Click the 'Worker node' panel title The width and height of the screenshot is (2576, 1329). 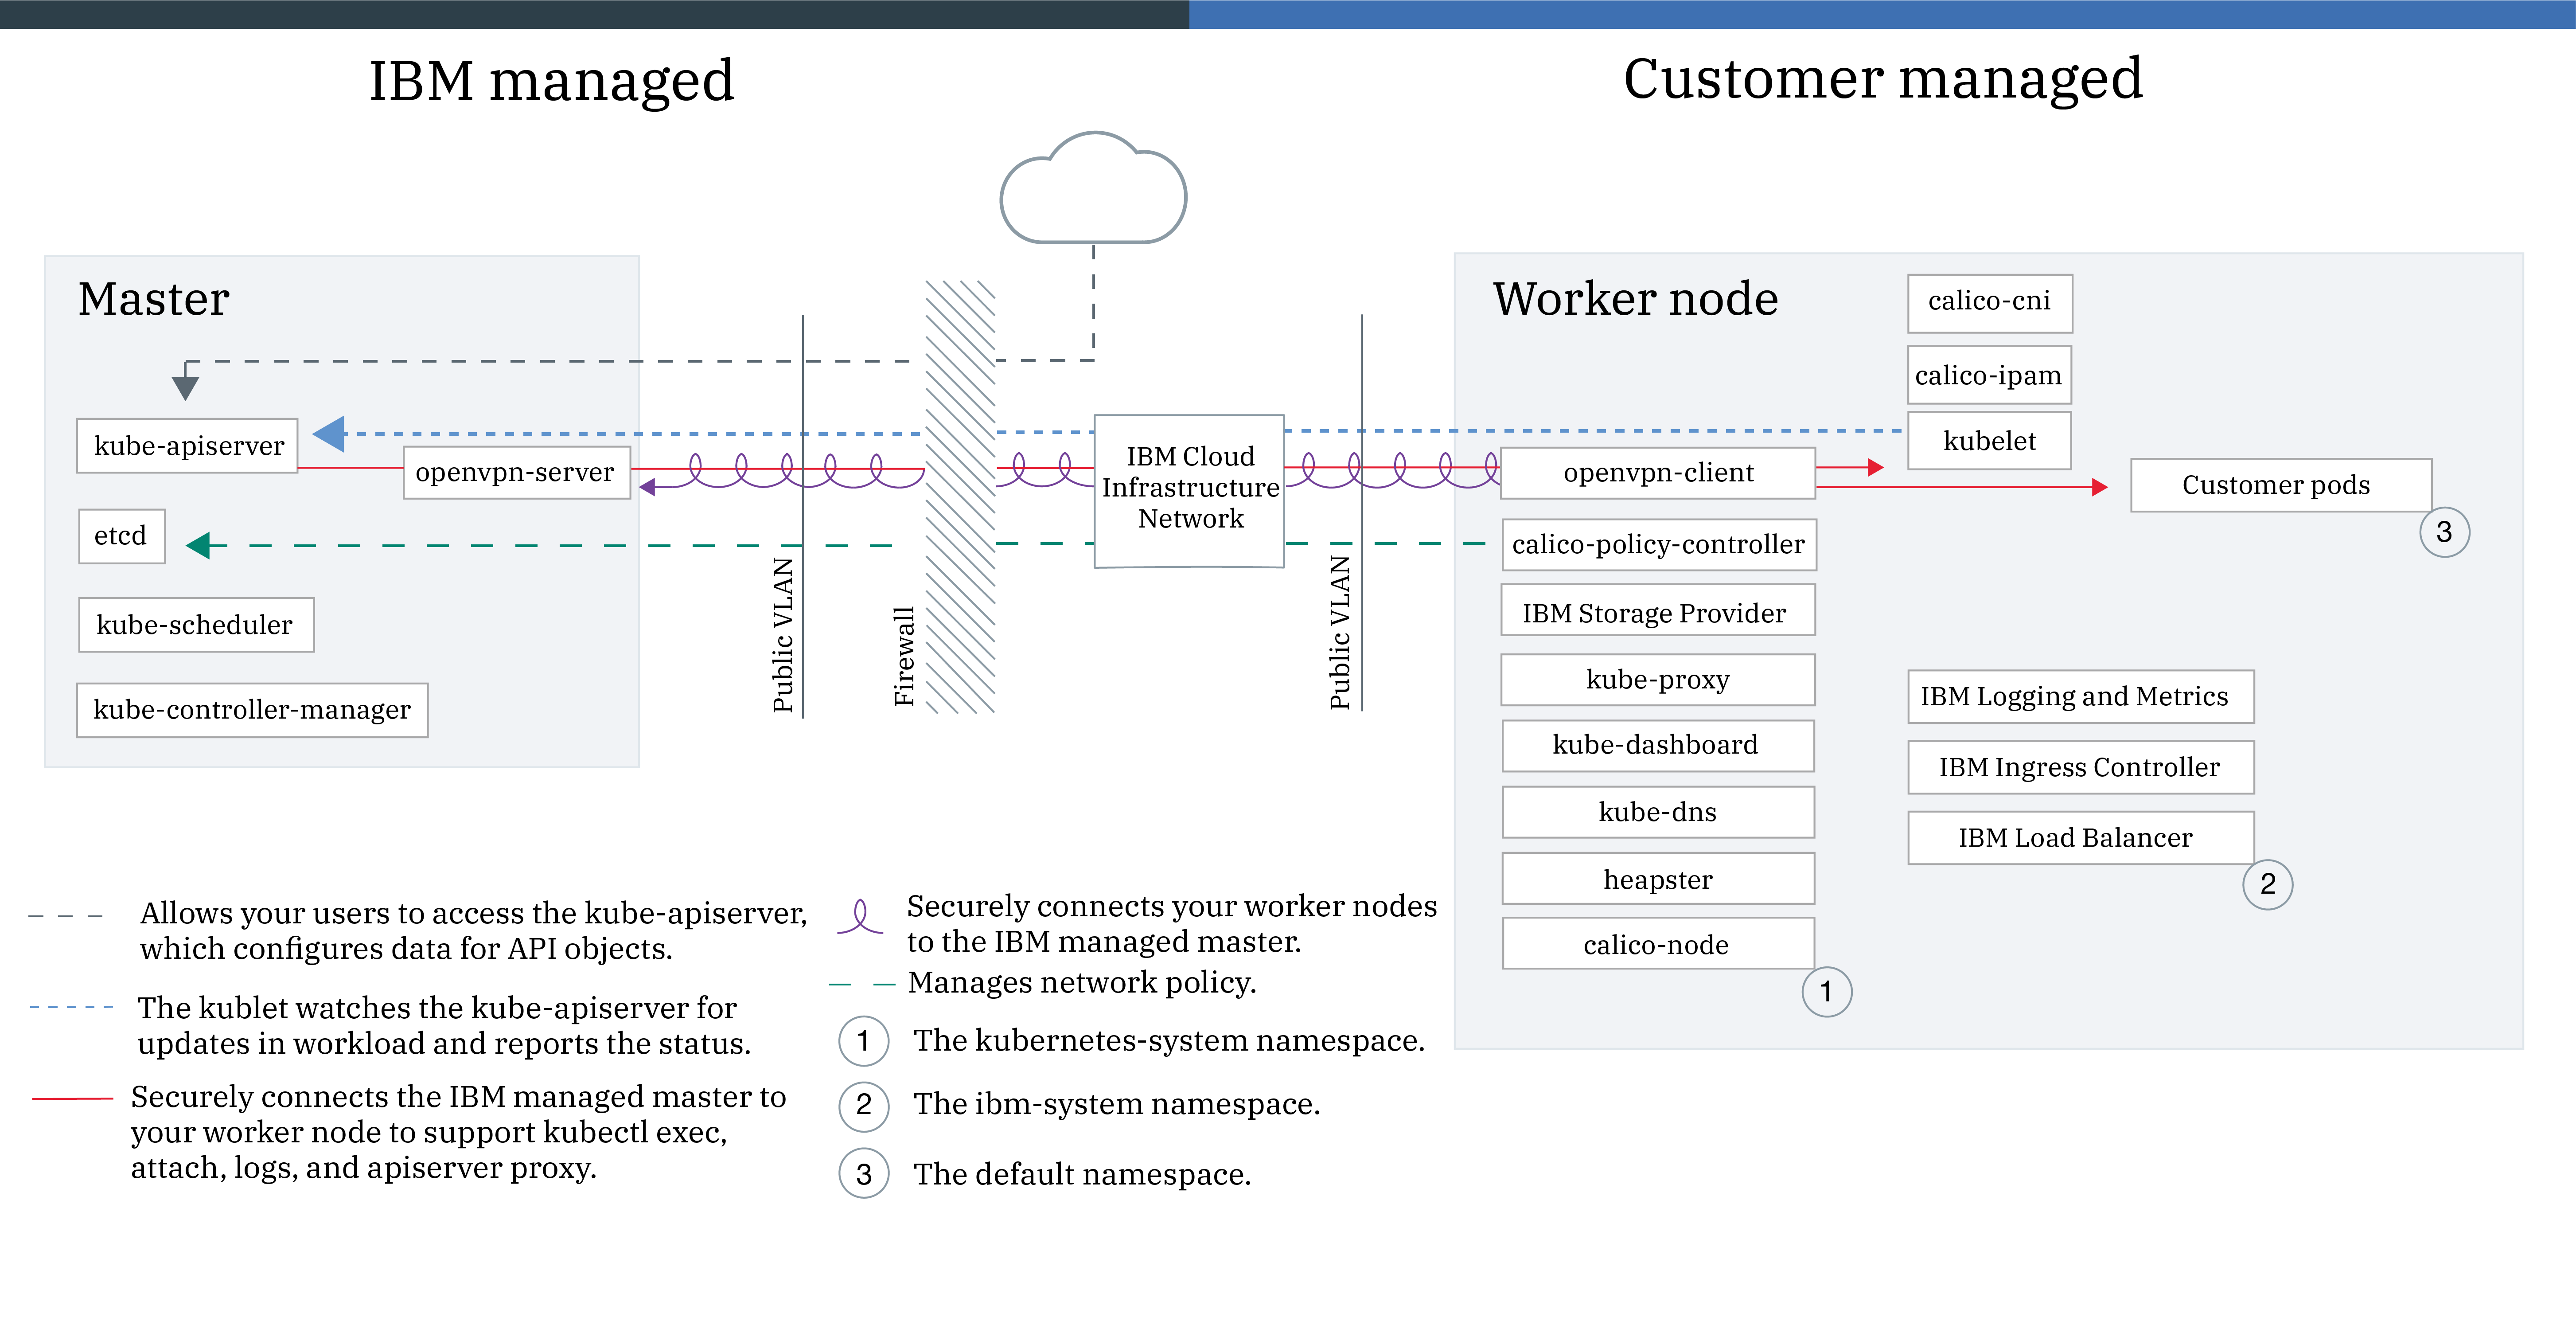coord(1636,299)
